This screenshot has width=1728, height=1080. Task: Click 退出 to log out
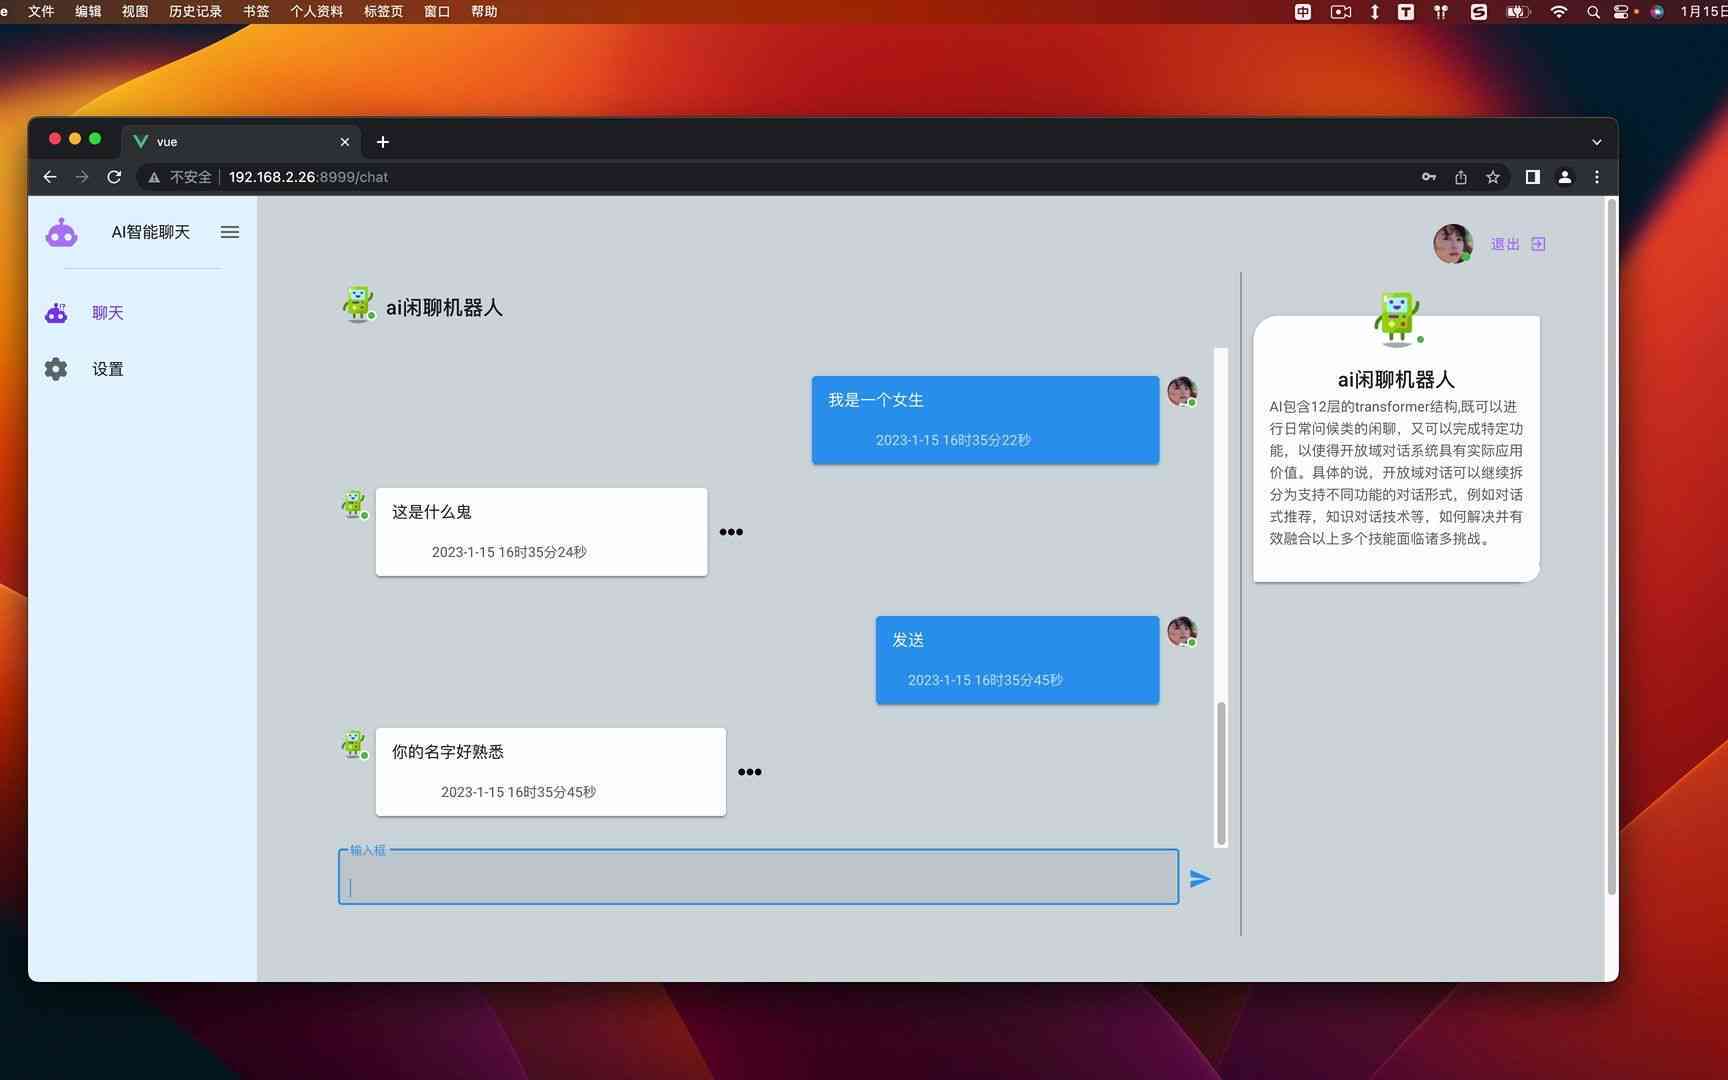[1505, 244]
